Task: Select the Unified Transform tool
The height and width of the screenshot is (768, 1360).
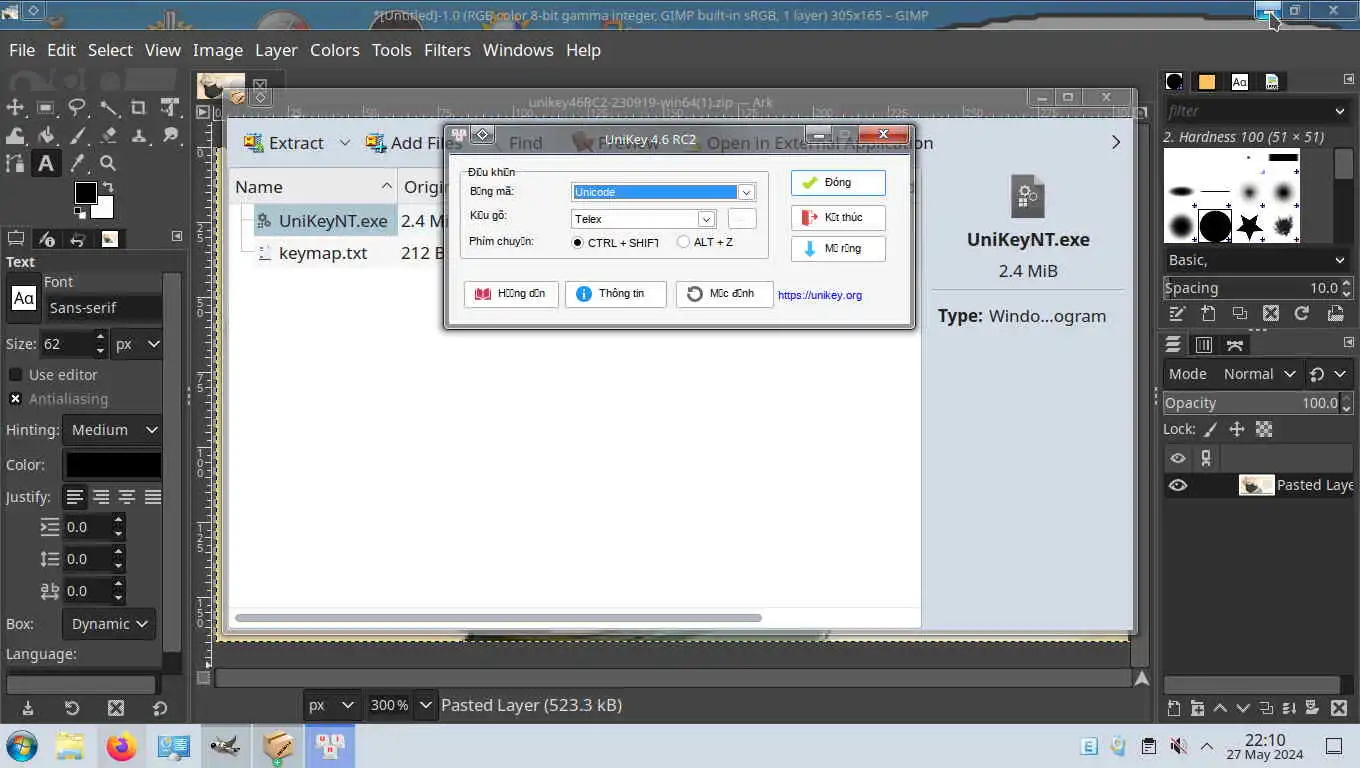Action: click(170, 107)
